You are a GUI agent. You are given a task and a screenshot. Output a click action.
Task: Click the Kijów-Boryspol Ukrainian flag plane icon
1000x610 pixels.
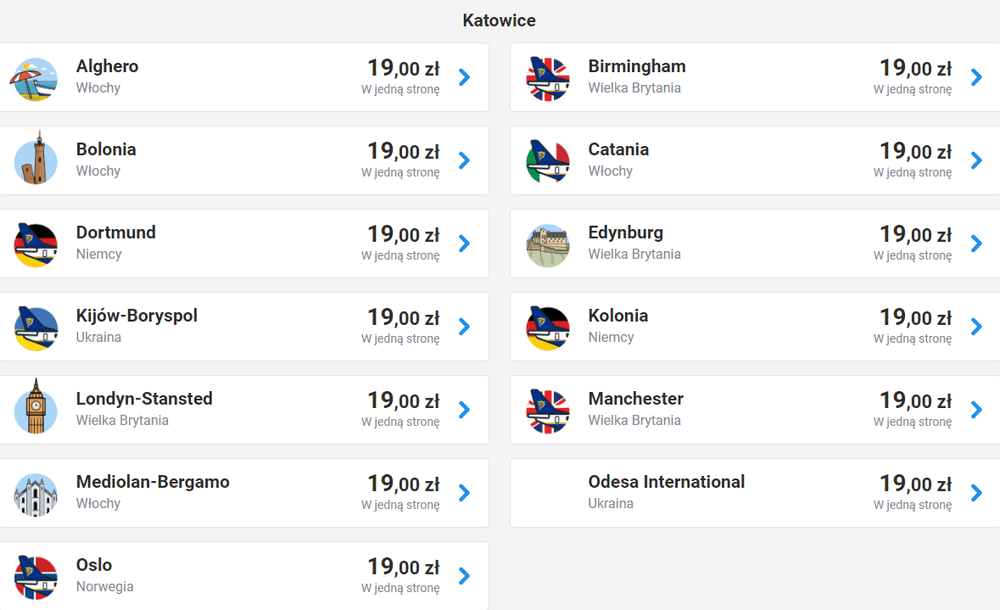point(35,327)
